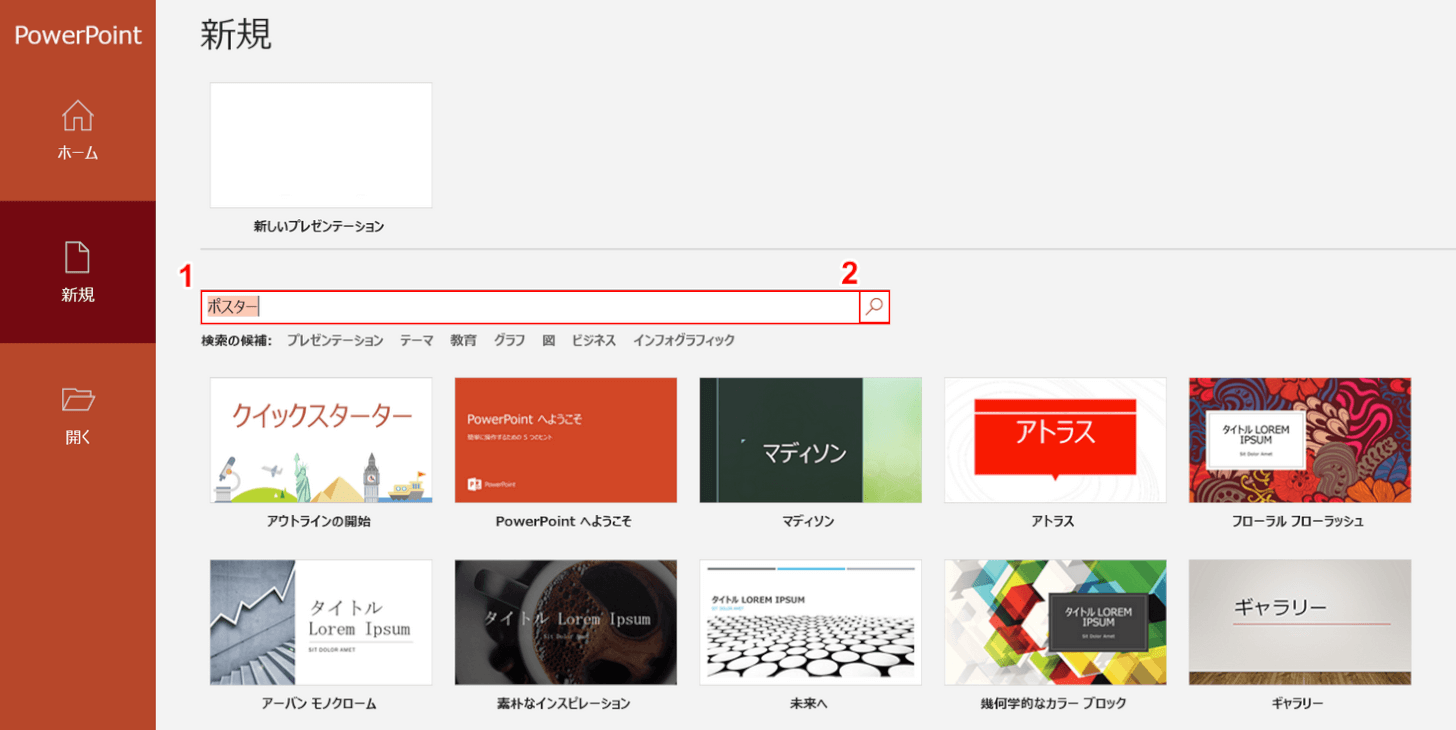Select suggested search ビジネス
Image resolution: width=1456 pixels, height=730 pixels.
(x=594, y=340)
